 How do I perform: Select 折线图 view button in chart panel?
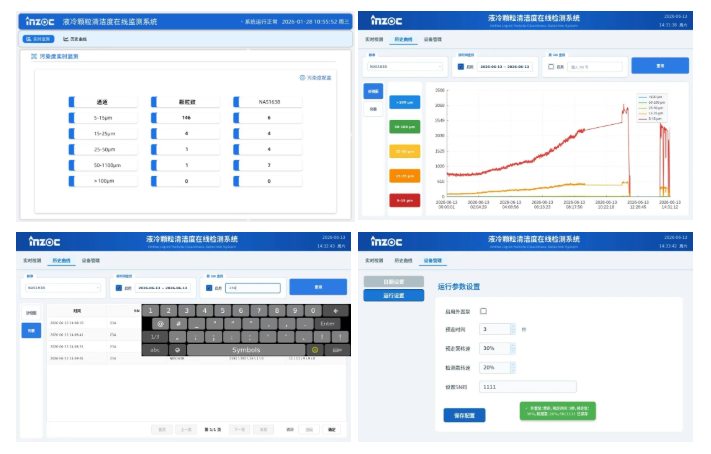[373, 91]
